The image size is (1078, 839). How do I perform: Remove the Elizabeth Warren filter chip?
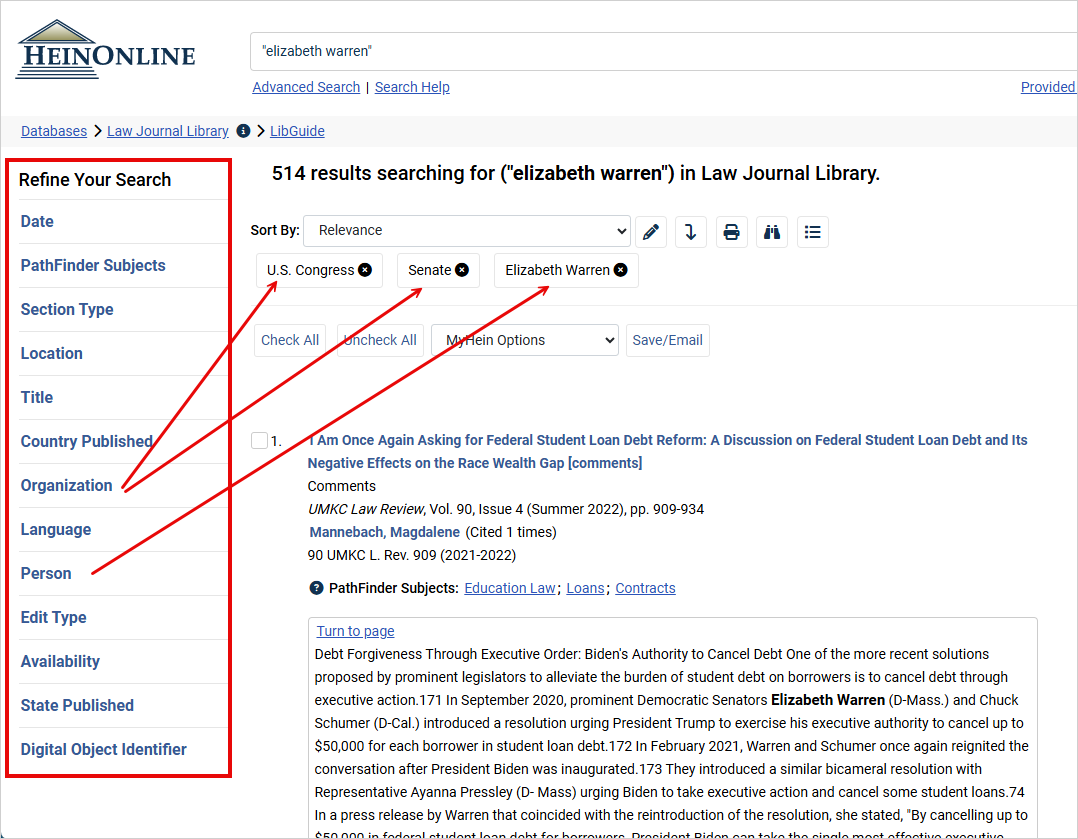coord(620,270)
